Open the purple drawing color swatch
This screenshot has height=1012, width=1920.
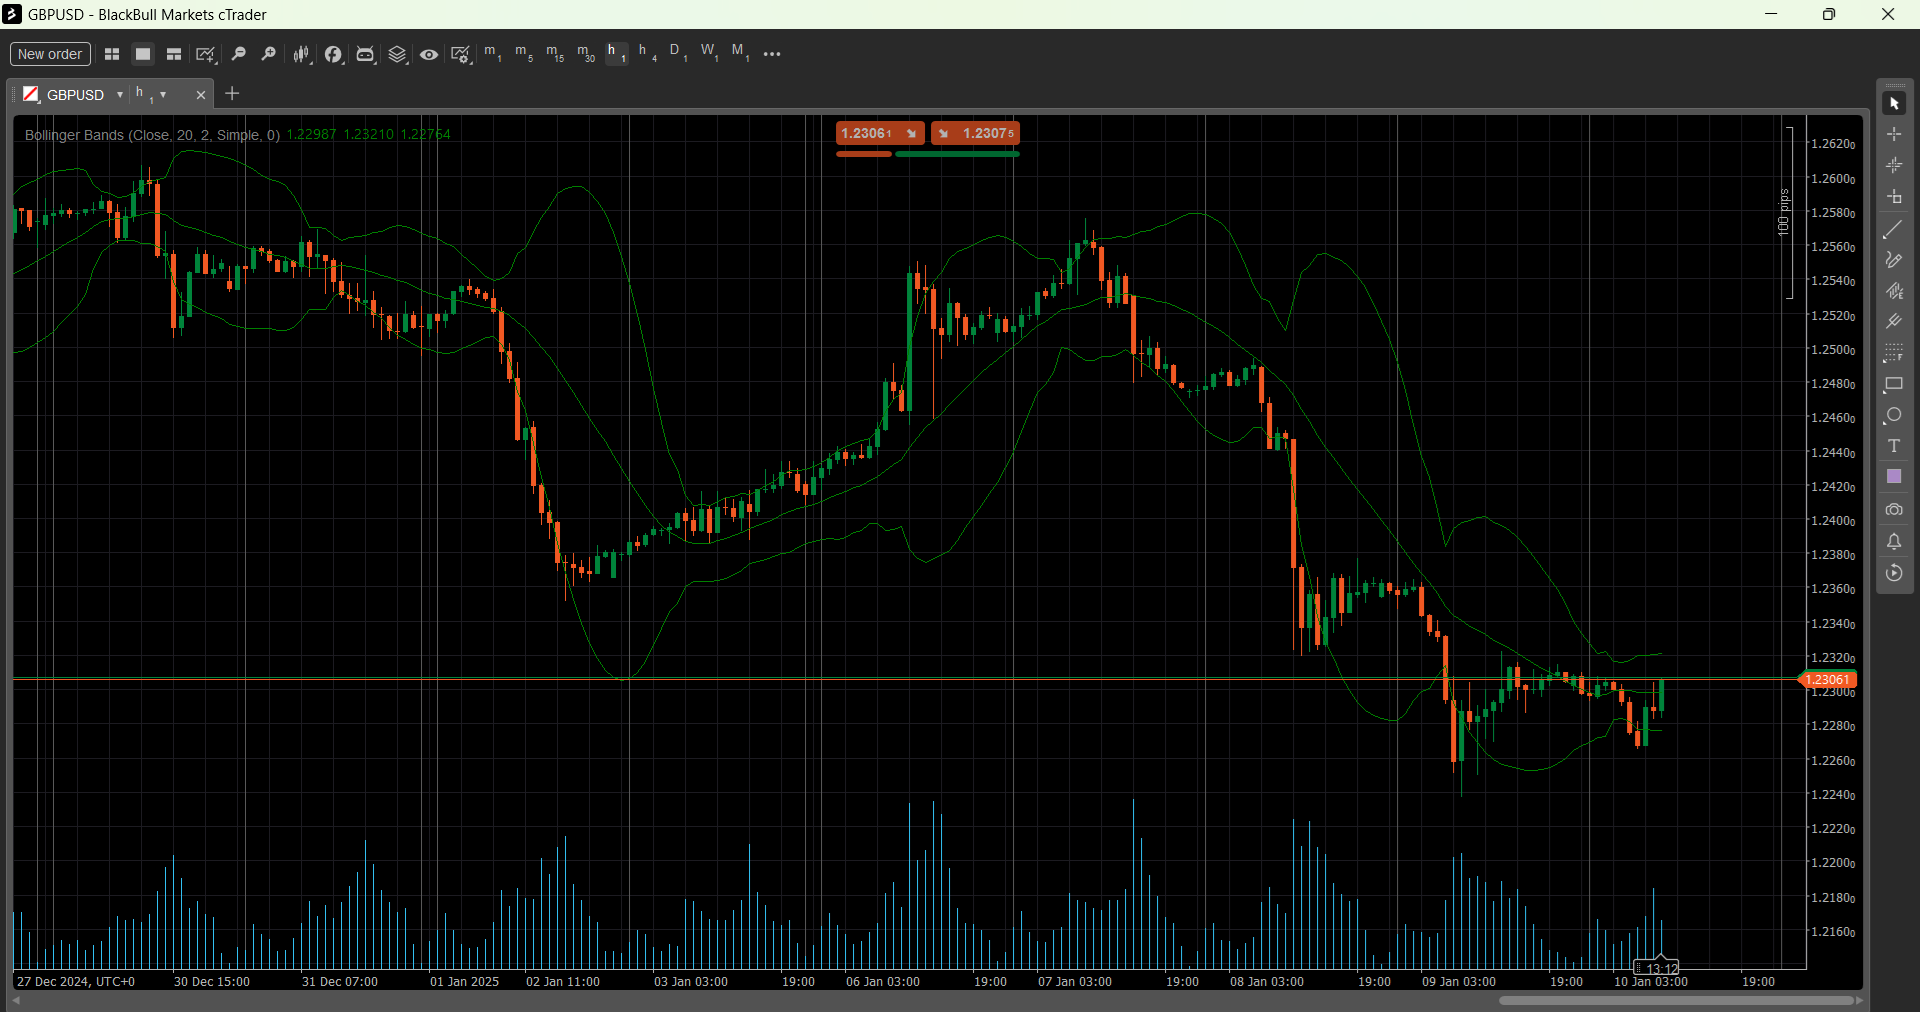pos(1893,477)
